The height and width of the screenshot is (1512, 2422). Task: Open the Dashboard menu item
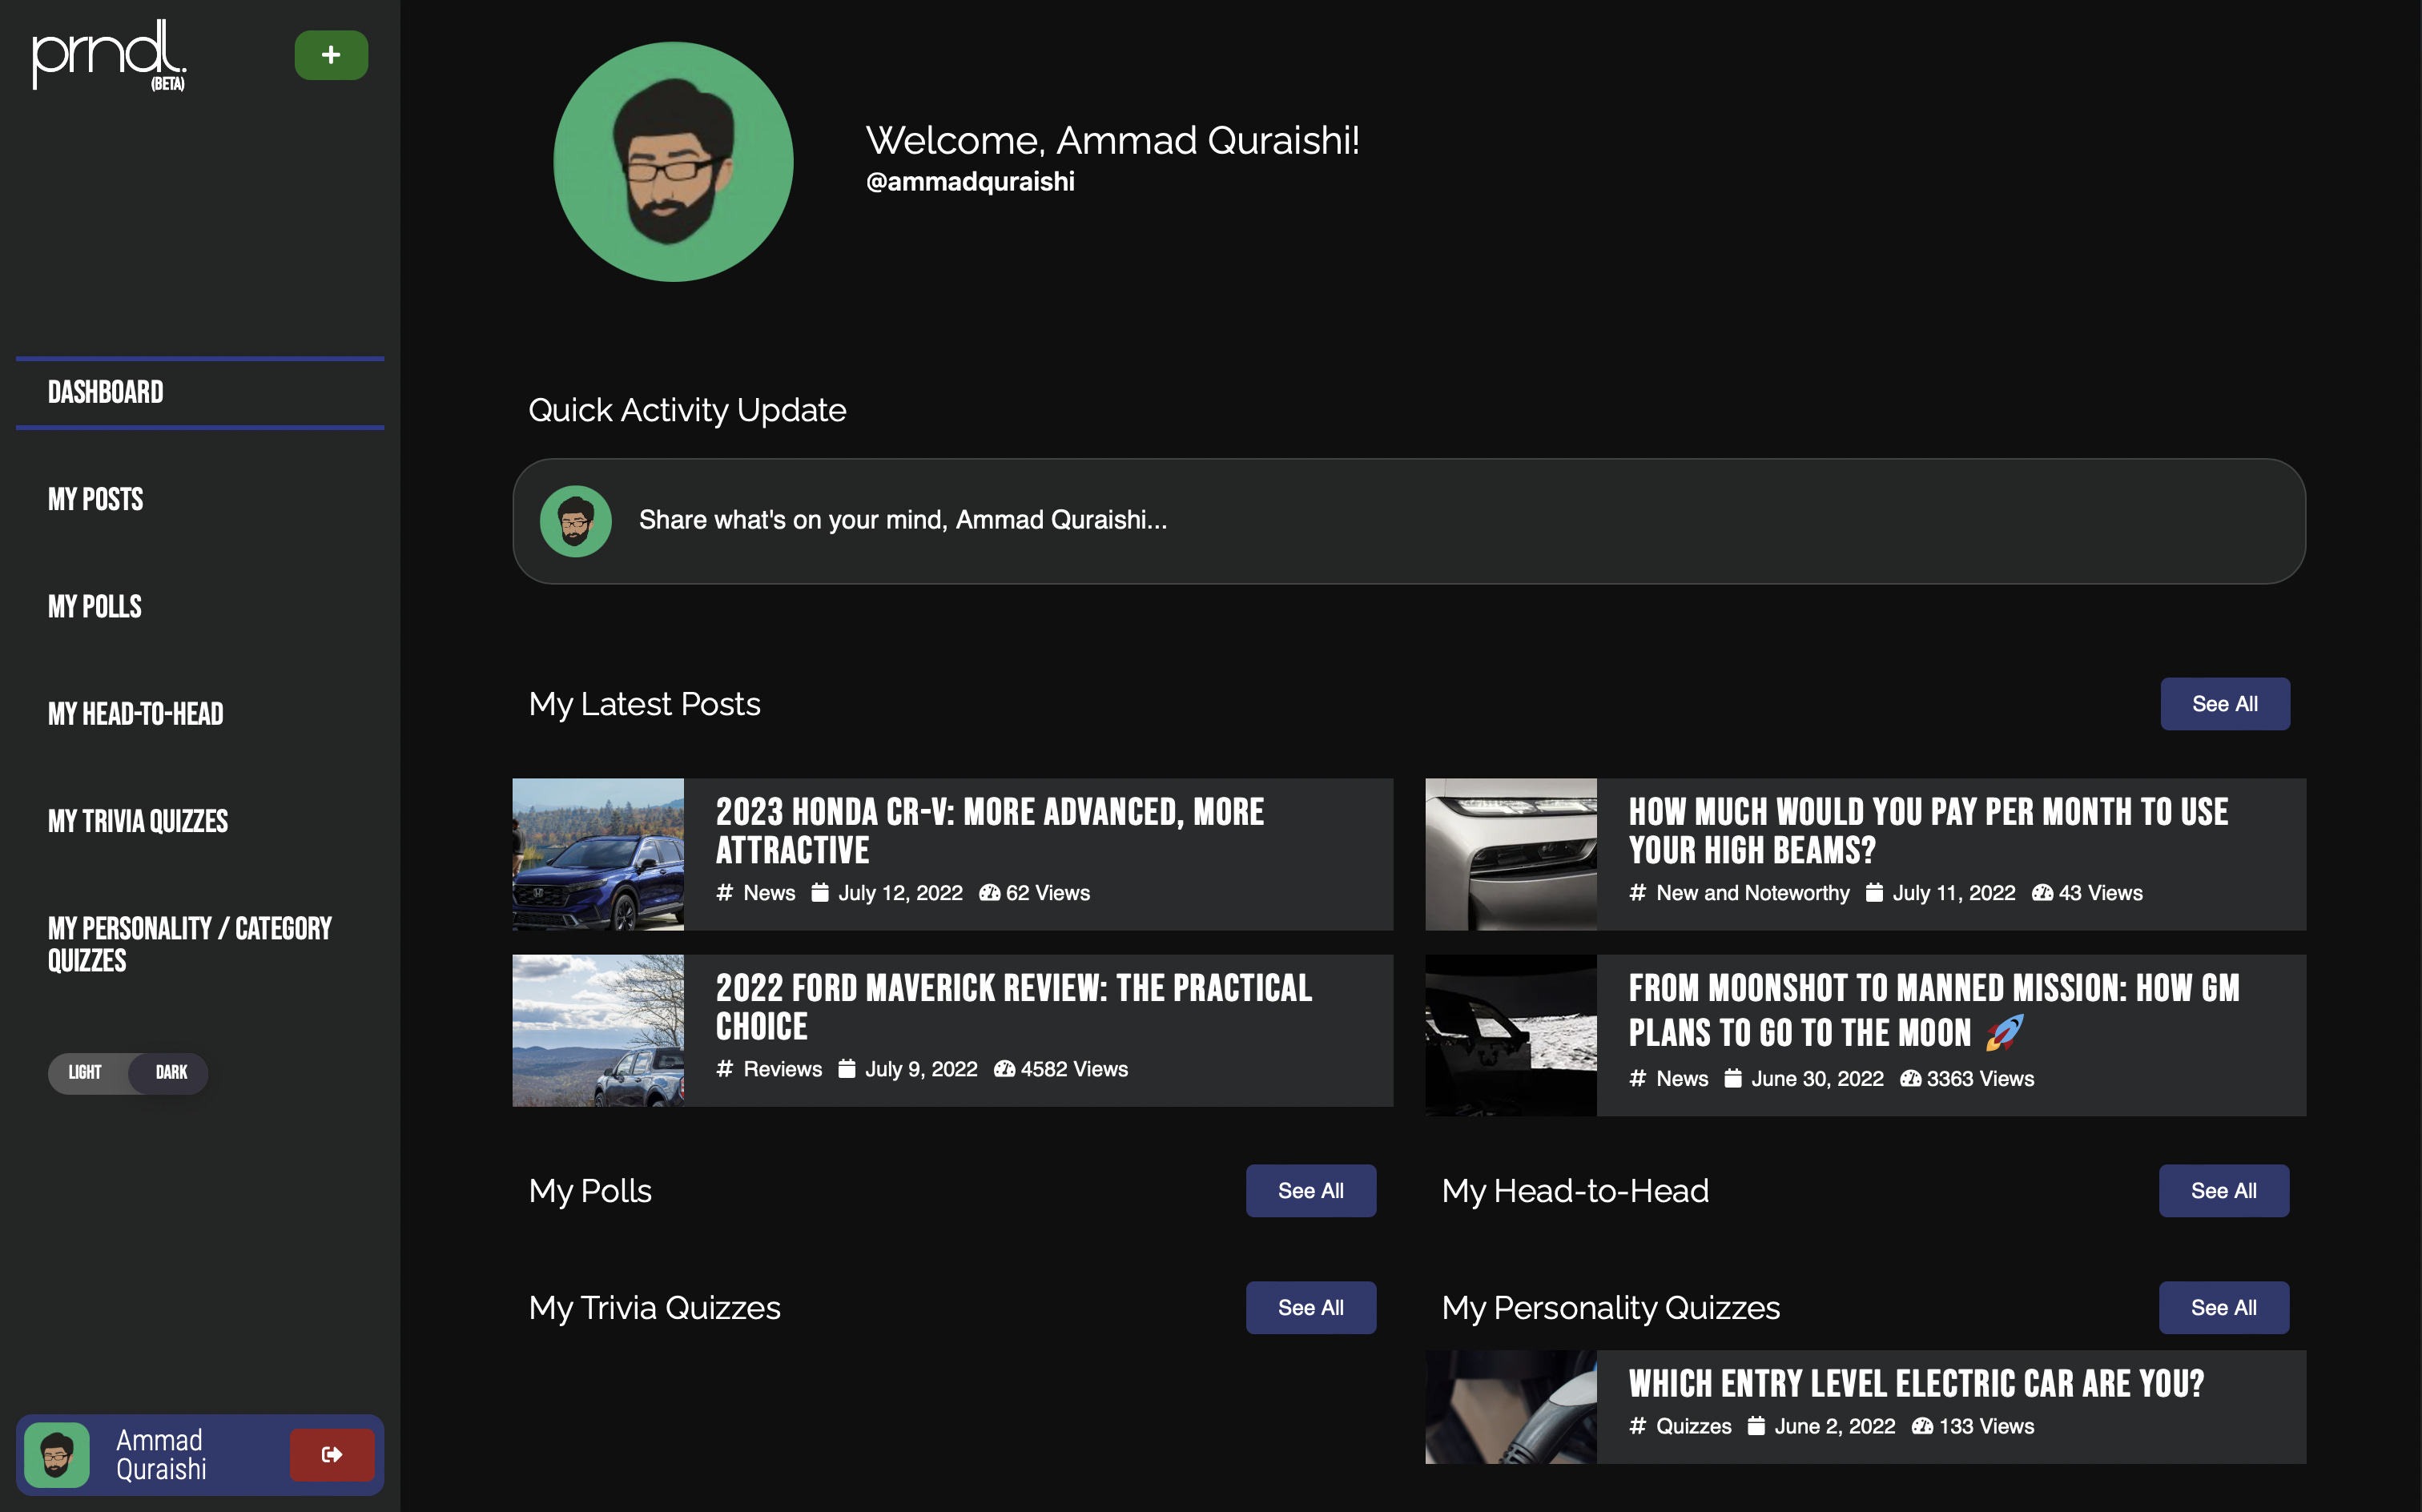pyautogui.click(x=106, y=392)
